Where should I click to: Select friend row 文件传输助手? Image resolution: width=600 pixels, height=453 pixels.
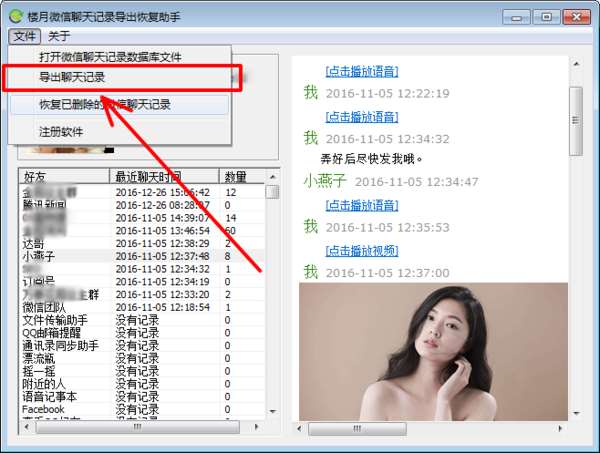point(142,320)
